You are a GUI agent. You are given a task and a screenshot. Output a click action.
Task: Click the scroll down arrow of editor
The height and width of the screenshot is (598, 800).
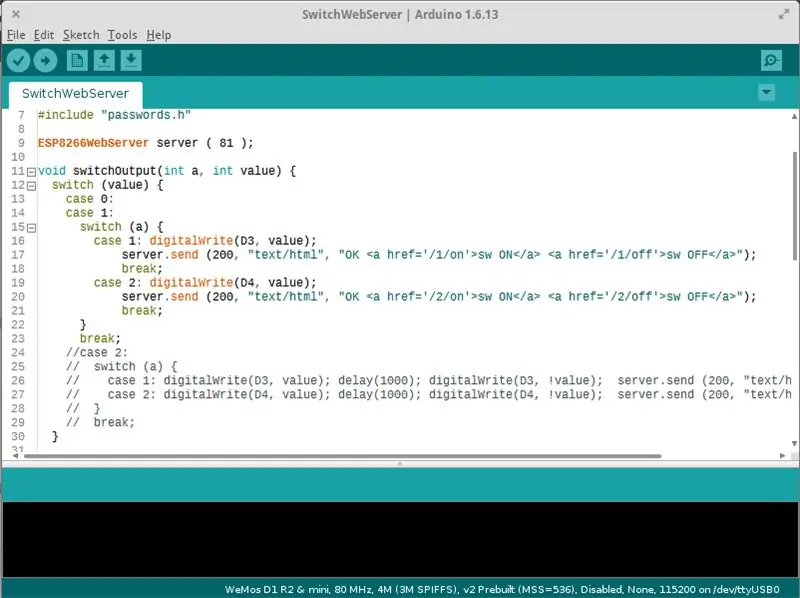[794, 443]
